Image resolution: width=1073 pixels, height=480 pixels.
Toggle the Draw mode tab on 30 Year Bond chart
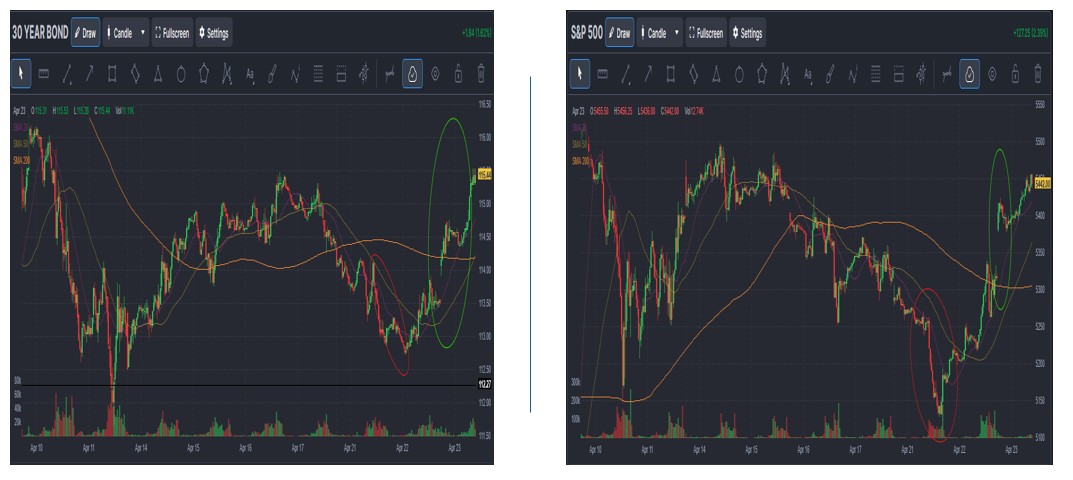pyautogui.click(x=86, y=33)
